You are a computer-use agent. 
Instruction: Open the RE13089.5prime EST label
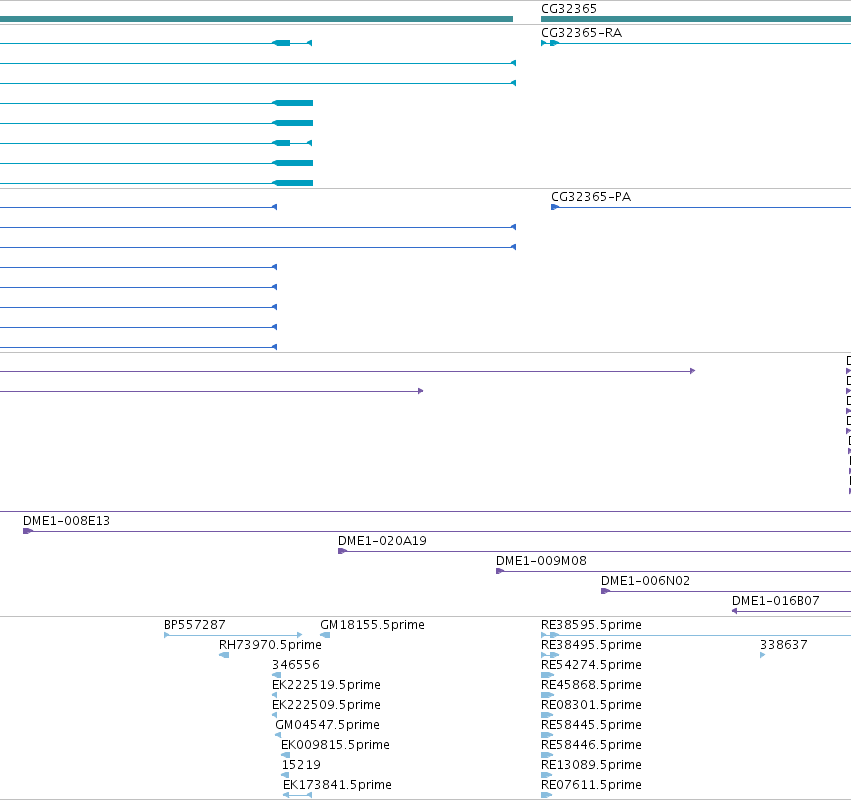[x=591, y=765]
